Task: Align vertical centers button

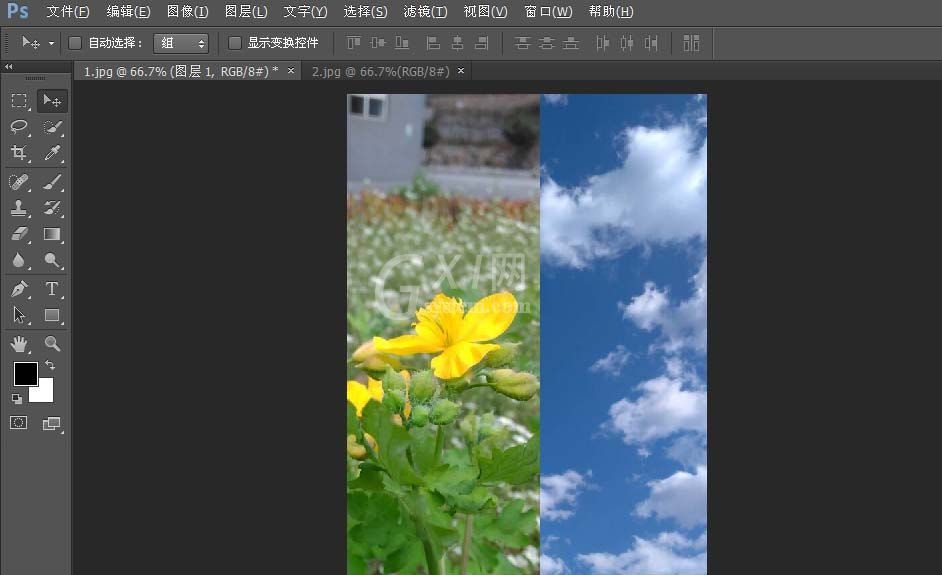Action: [x=378, y=43]
